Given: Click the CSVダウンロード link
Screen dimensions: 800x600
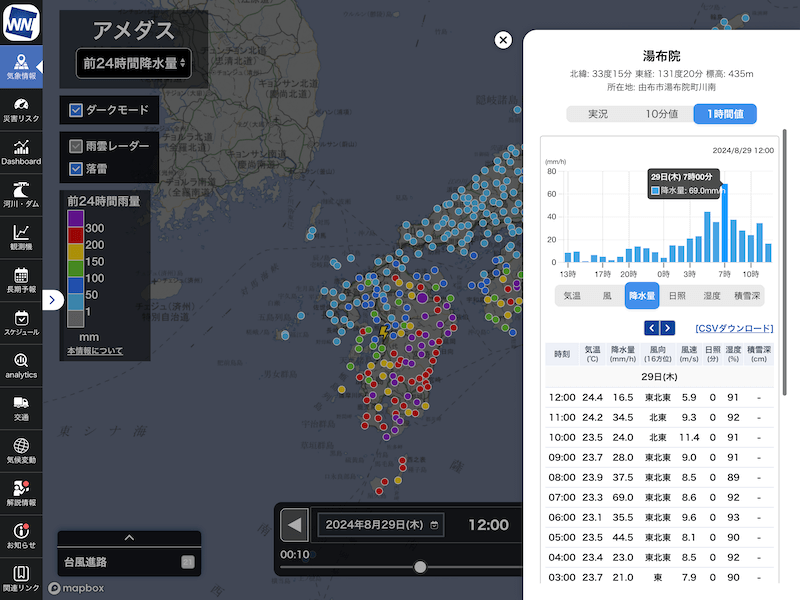Looking at the screenshot, I should [x=734, y=328].
